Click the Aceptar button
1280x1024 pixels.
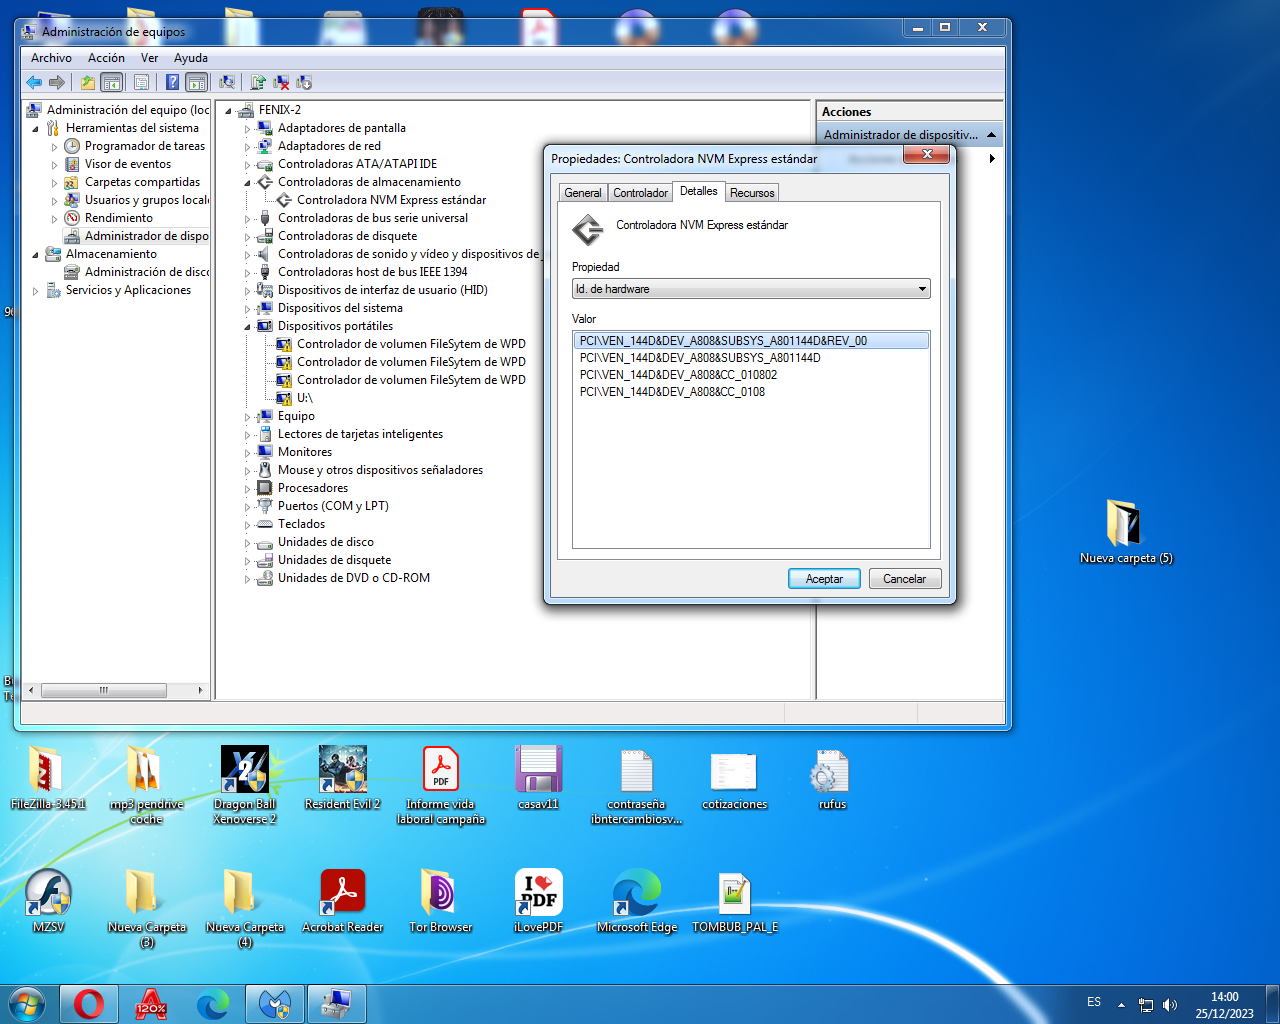(824, 579)
